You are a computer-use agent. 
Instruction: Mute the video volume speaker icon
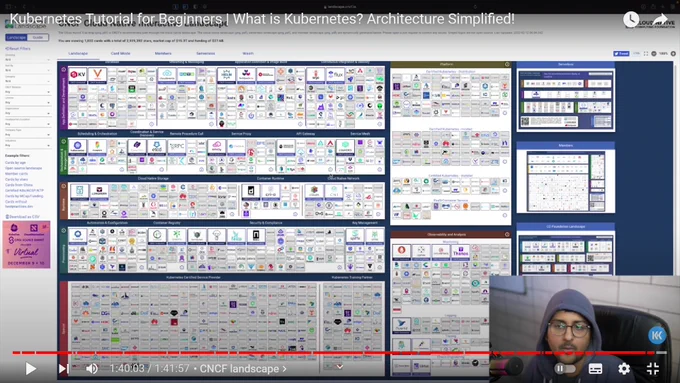[x=92, y=369]
